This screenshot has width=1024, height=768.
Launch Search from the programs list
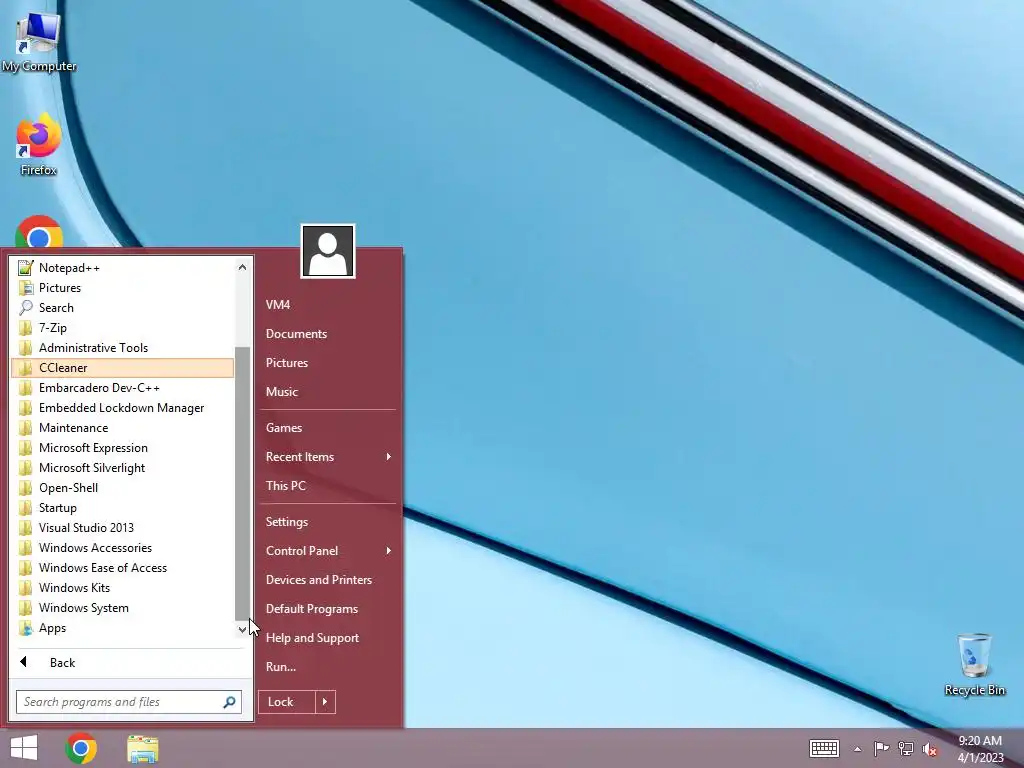click(123, 308)
